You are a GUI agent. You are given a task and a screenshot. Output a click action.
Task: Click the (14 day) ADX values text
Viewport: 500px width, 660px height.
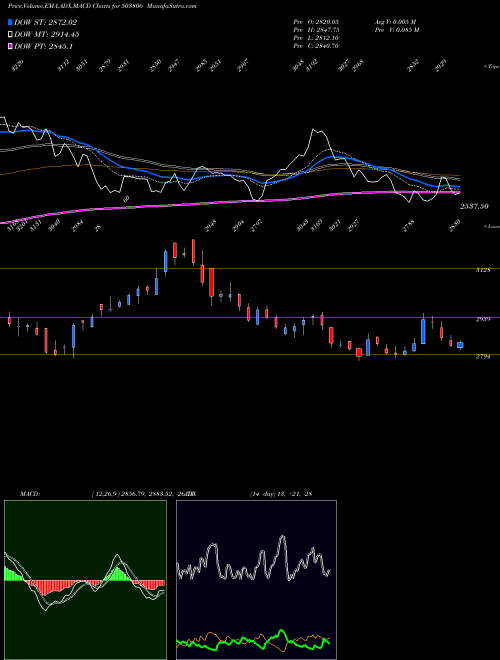(x=281, y=494)
